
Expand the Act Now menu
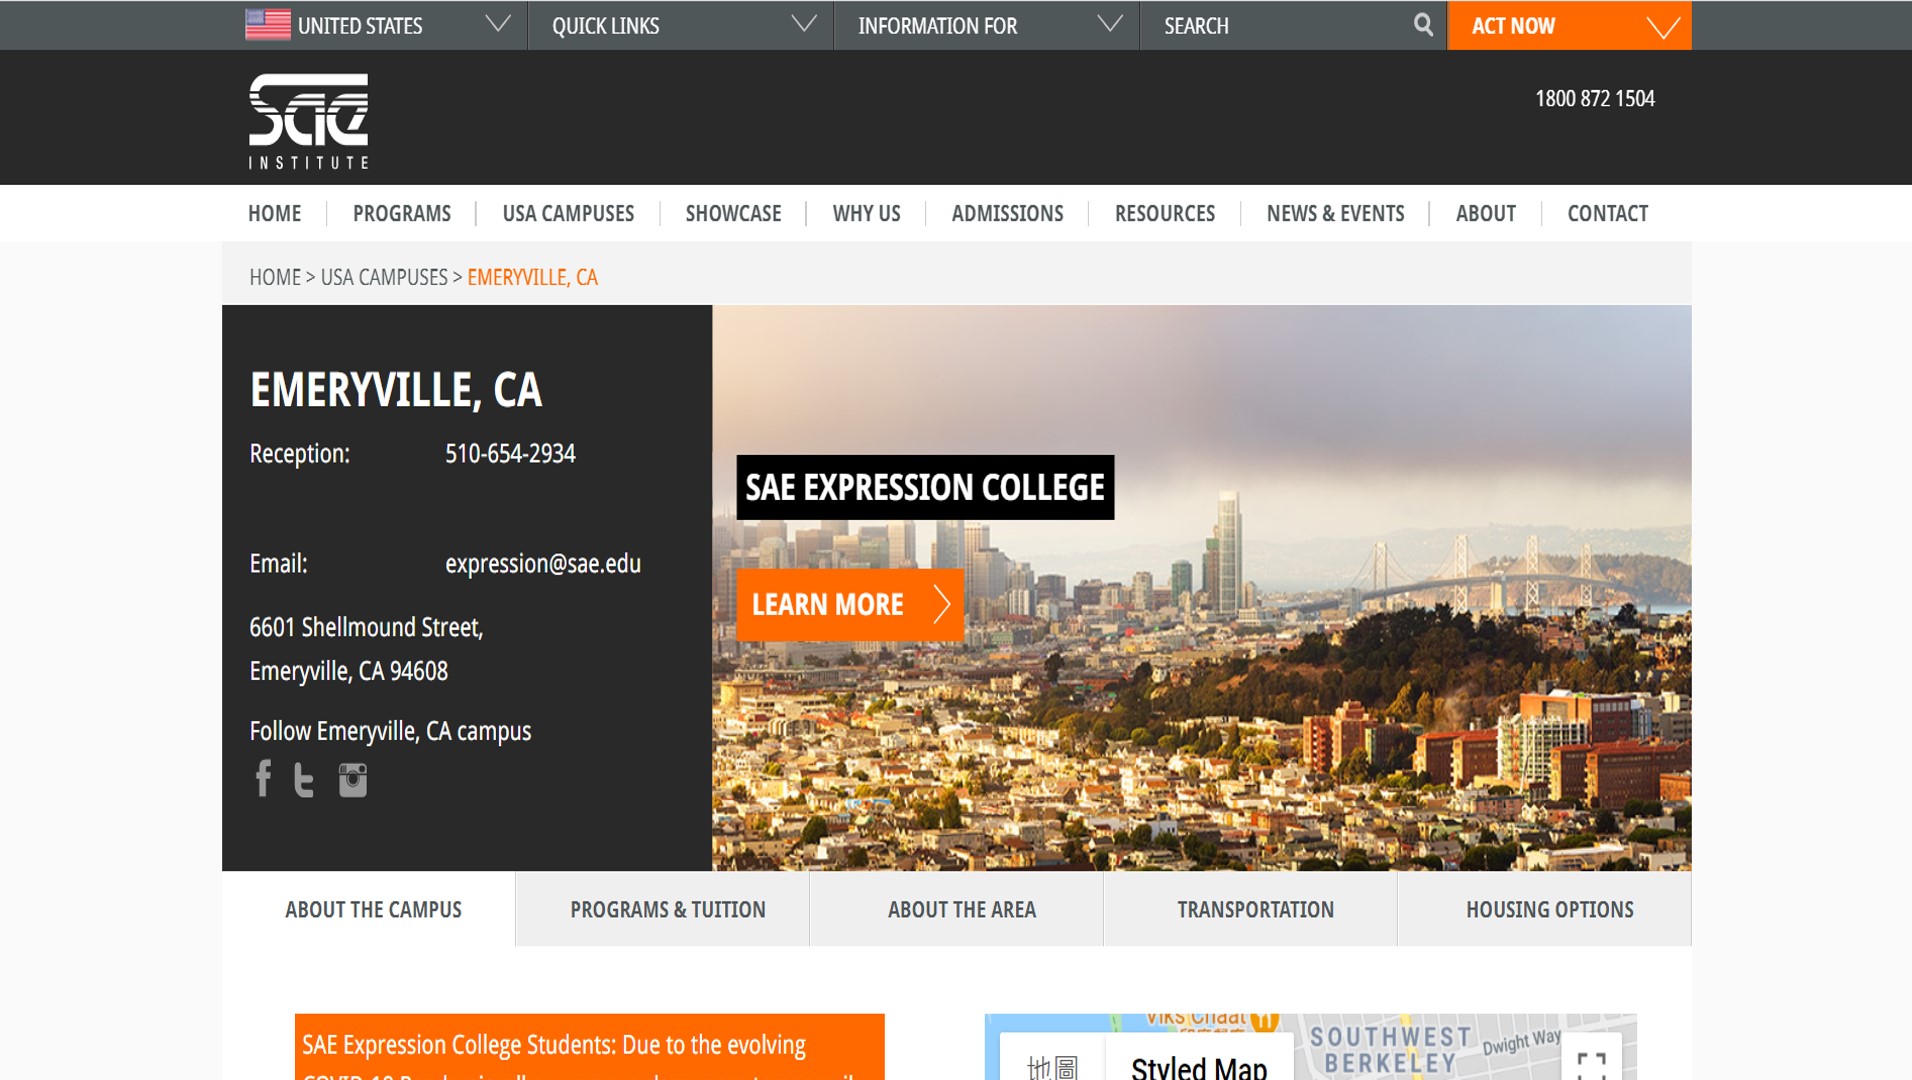point(1662,27)
